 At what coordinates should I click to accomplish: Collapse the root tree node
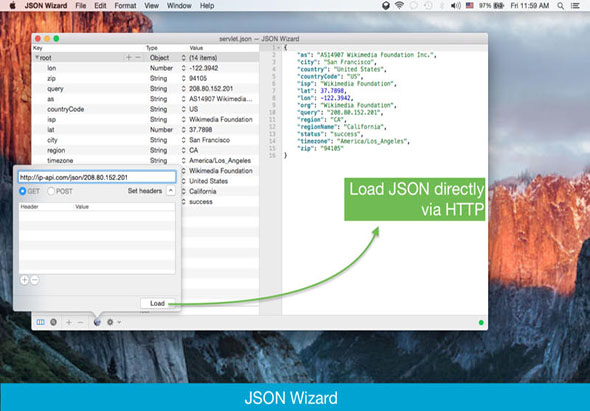[37, 58]
